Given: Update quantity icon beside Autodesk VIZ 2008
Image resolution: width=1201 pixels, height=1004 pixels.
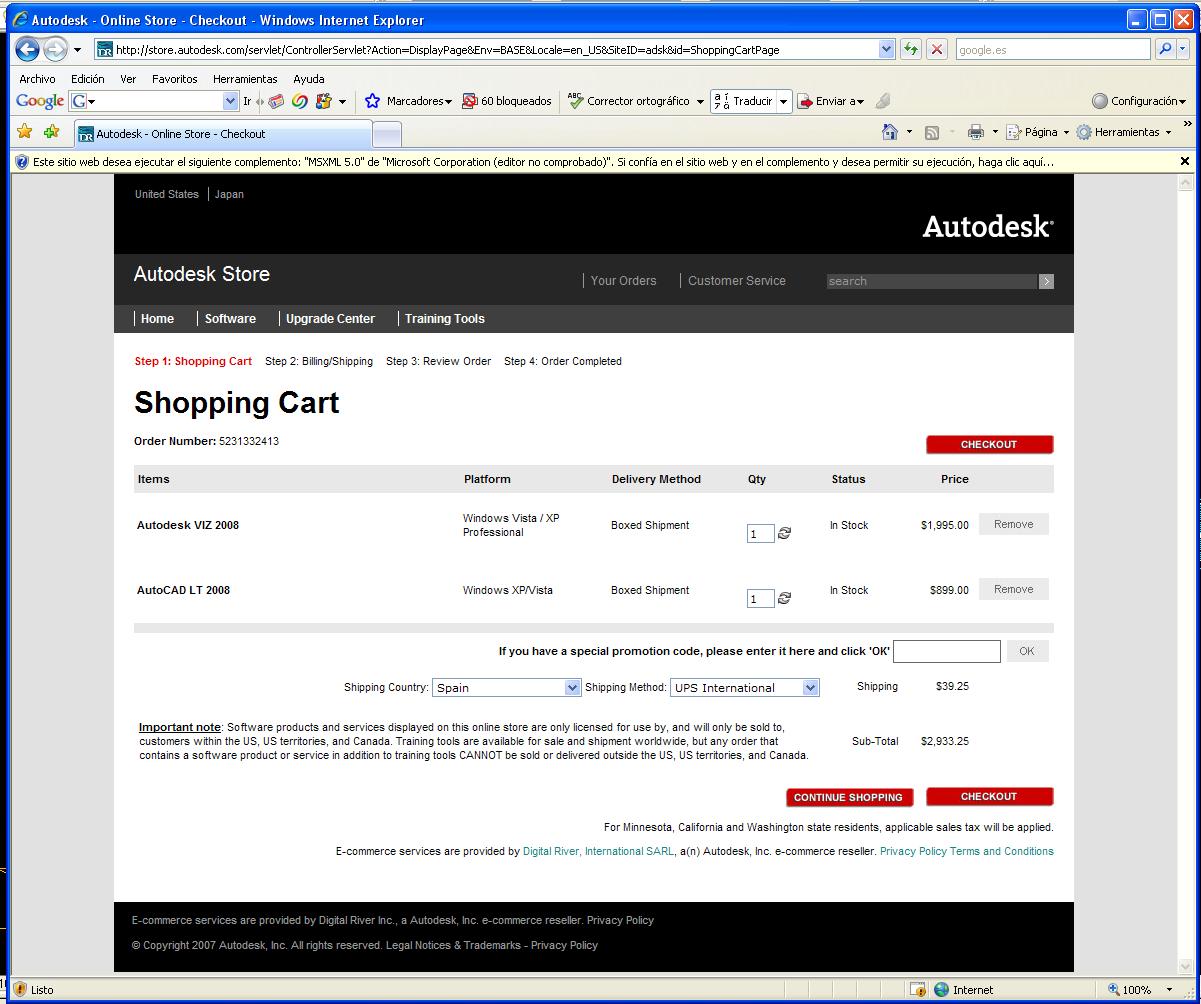Looking at the screenshot, I should pos(784,533).
